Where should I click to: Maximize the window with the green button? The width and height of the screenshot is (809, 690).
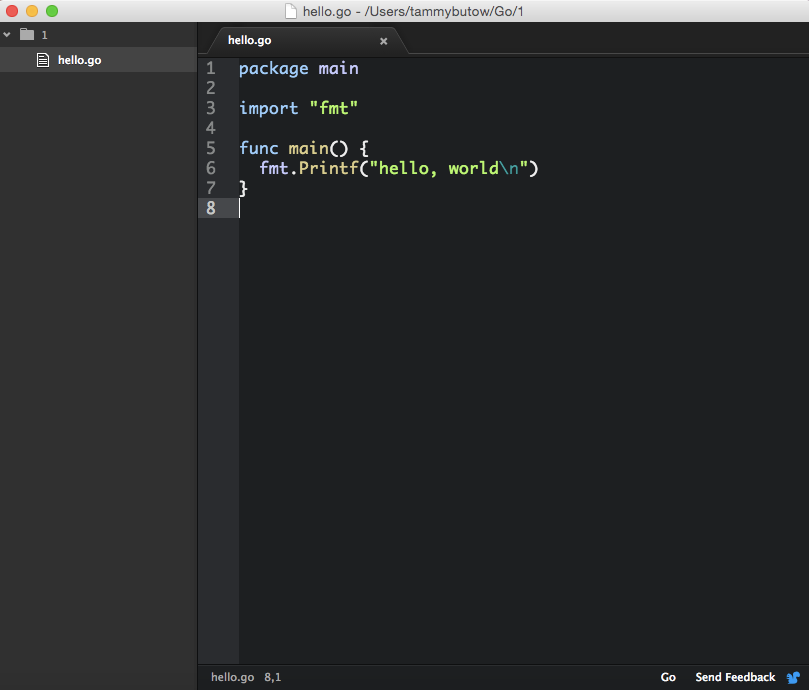52,11
